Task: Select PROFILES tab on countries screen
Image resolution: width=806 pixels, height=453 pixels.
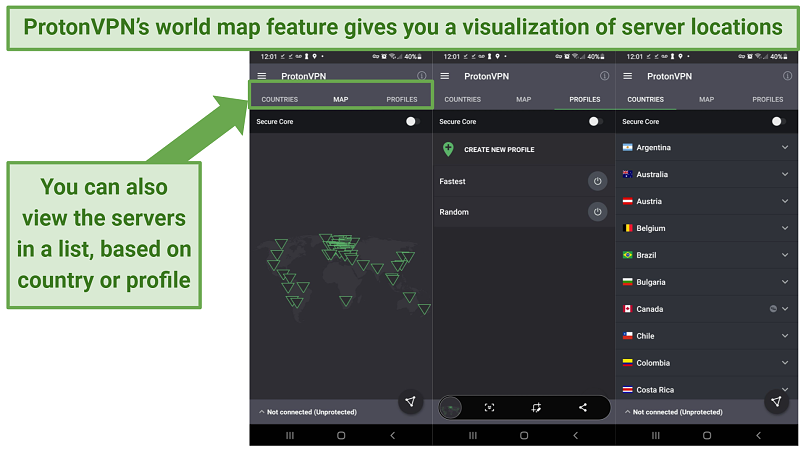Action: click(768, 99)
